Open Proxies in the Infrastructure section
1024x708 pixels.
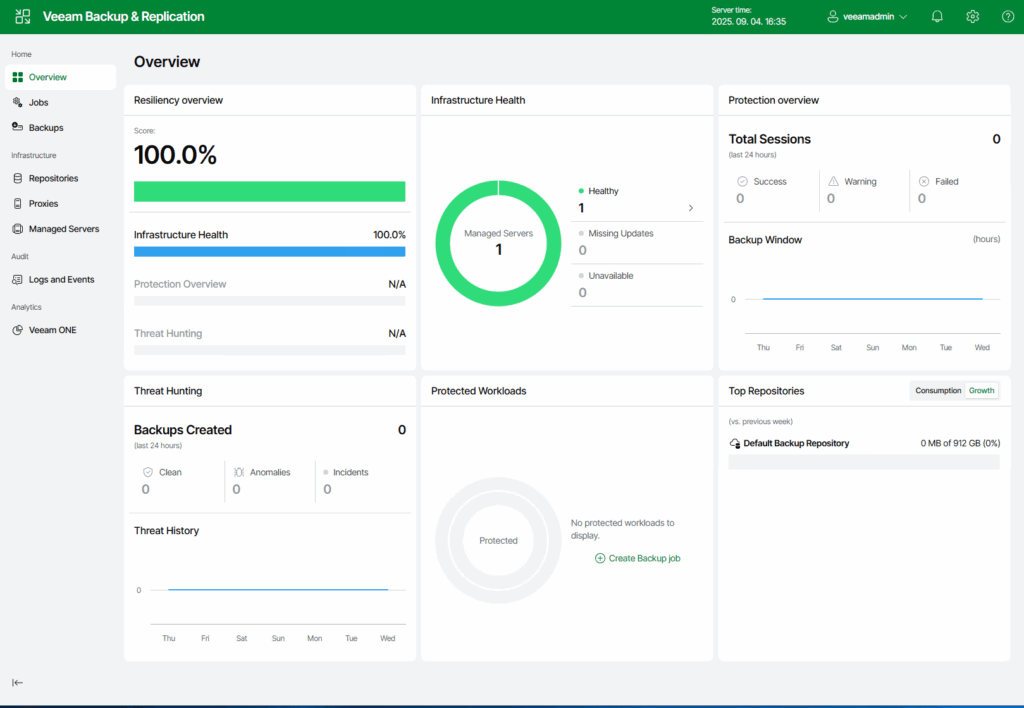pyautogui.click(x=43, y=204)
